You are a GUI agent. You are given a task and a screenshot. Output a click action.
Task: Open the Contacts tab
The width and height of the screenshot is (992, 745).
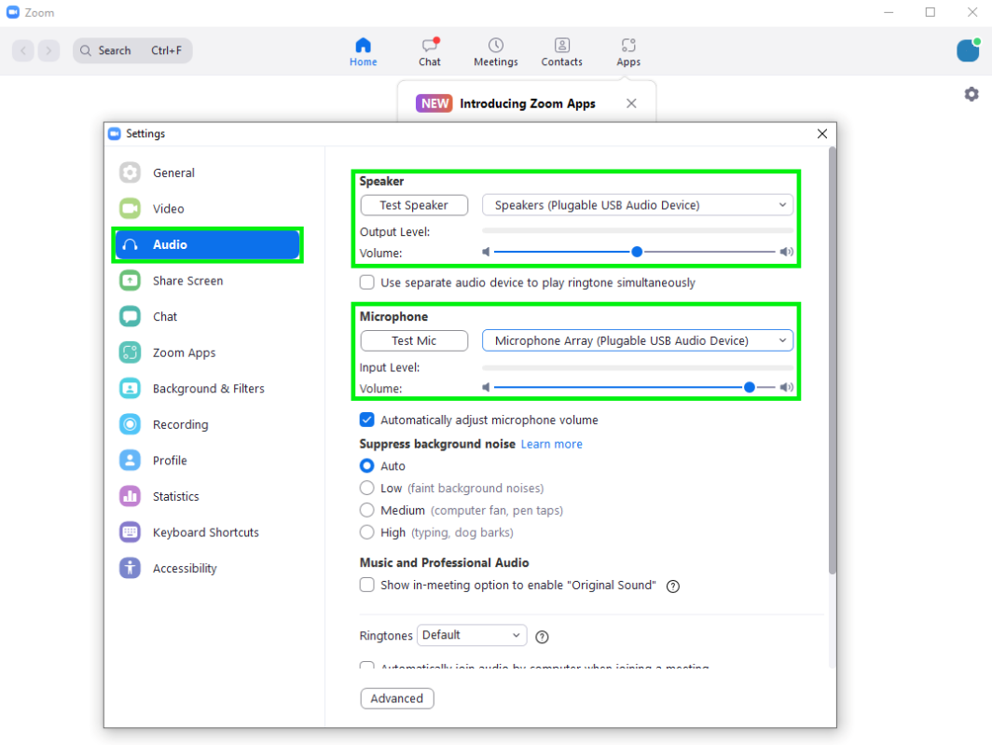[x=561, y=51]
